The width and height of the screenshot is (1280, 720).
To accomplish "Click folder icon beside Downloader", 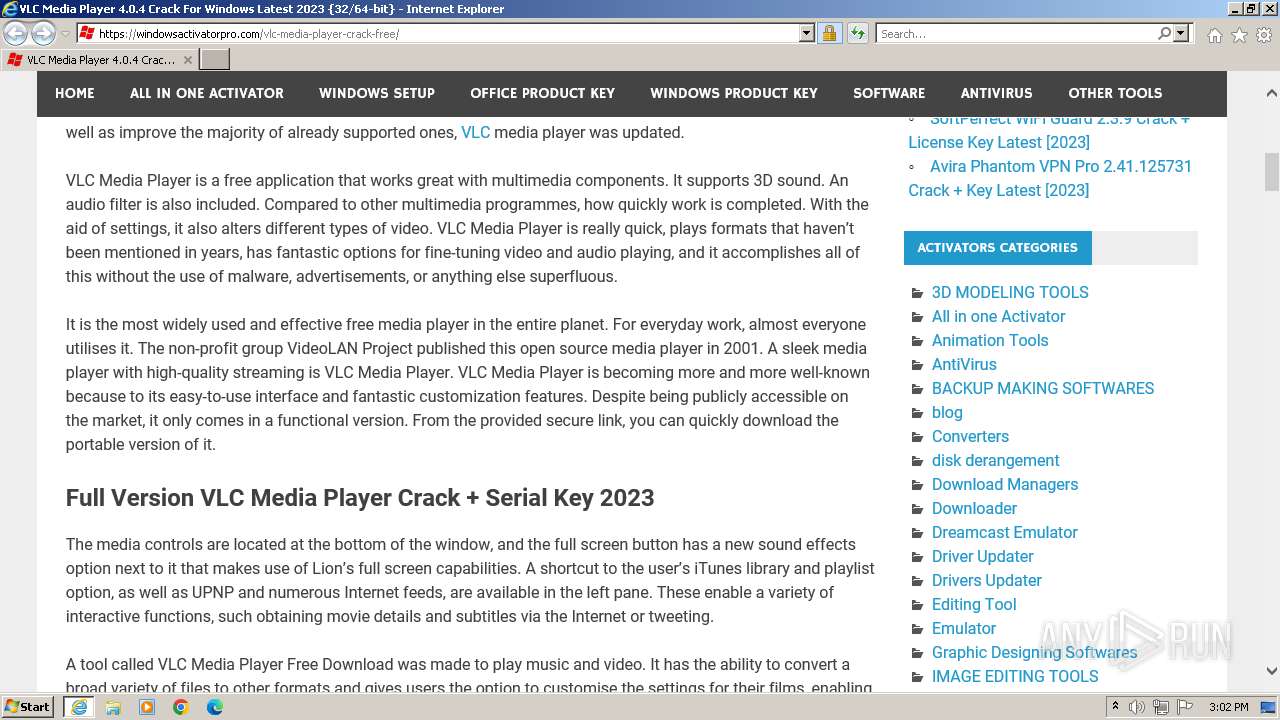I will pyautogui.click(x=917, y=509).
